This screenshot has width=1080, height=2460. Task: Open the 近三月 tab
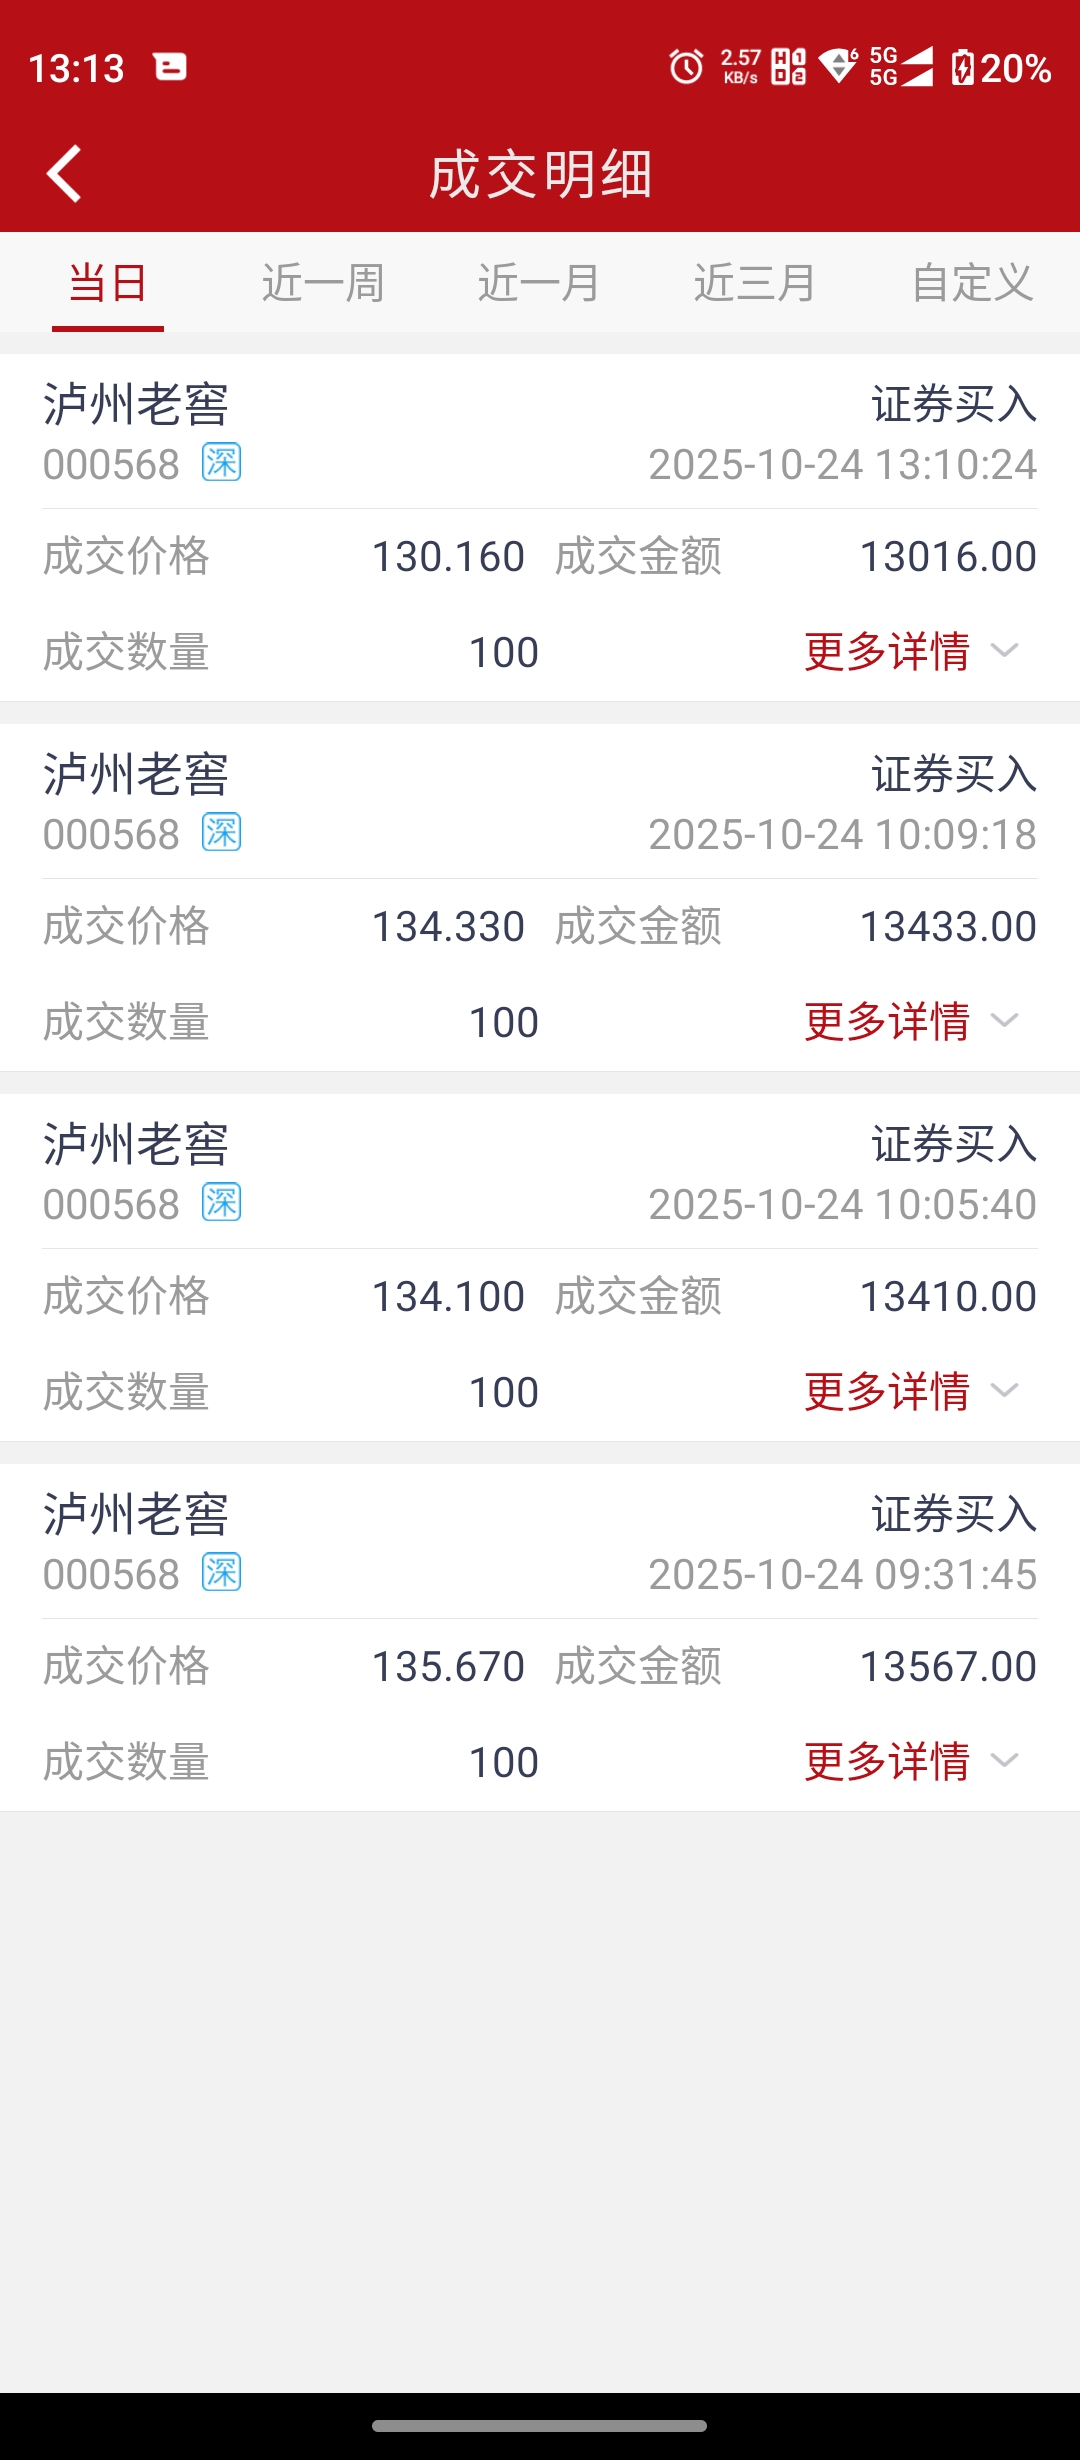pos(755,283)
